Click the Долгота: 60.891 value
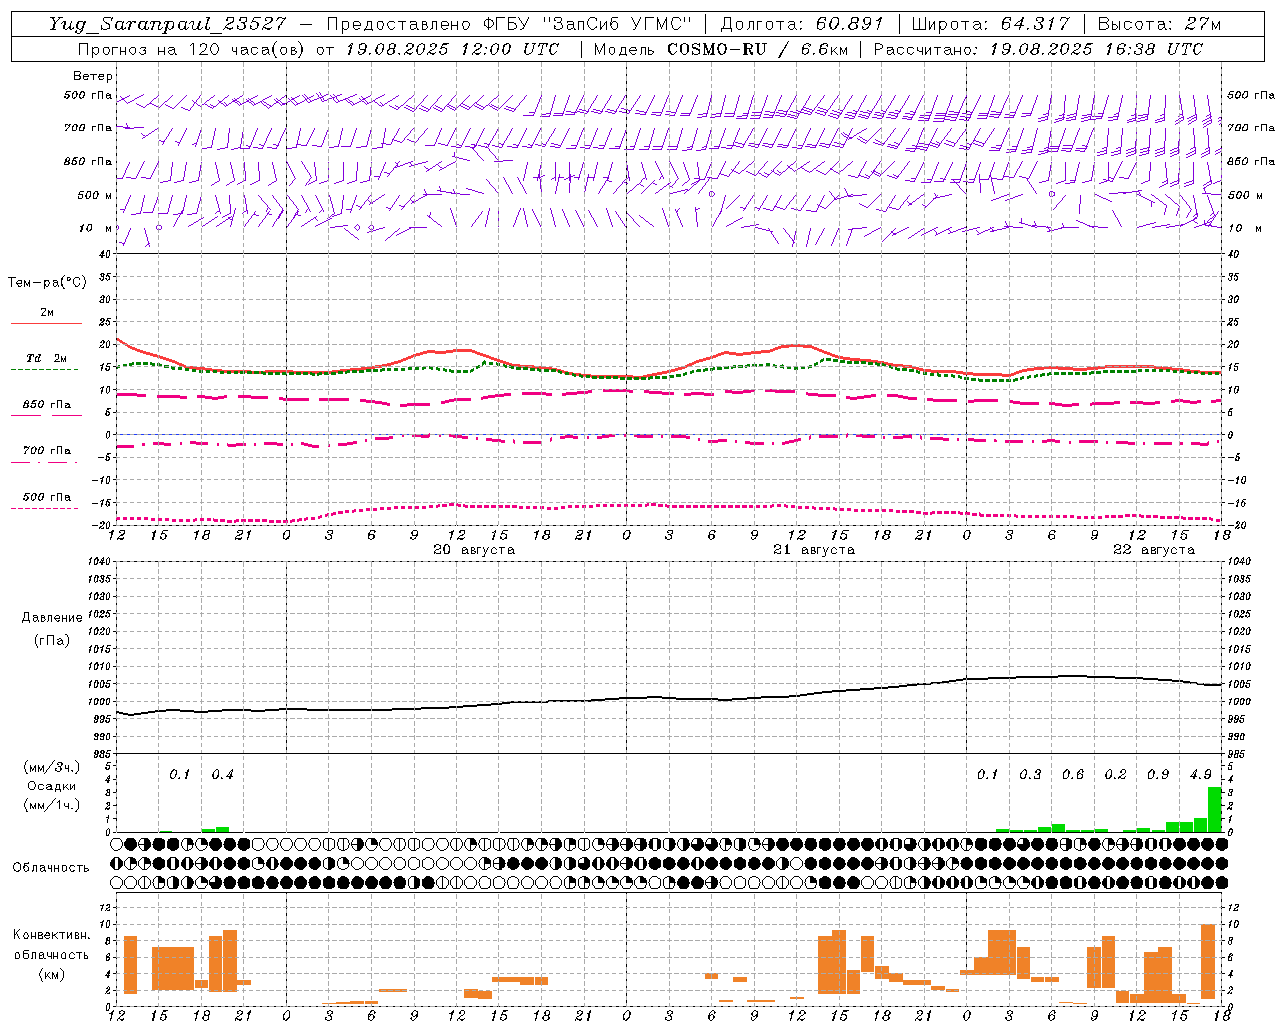 coord(801,24)
